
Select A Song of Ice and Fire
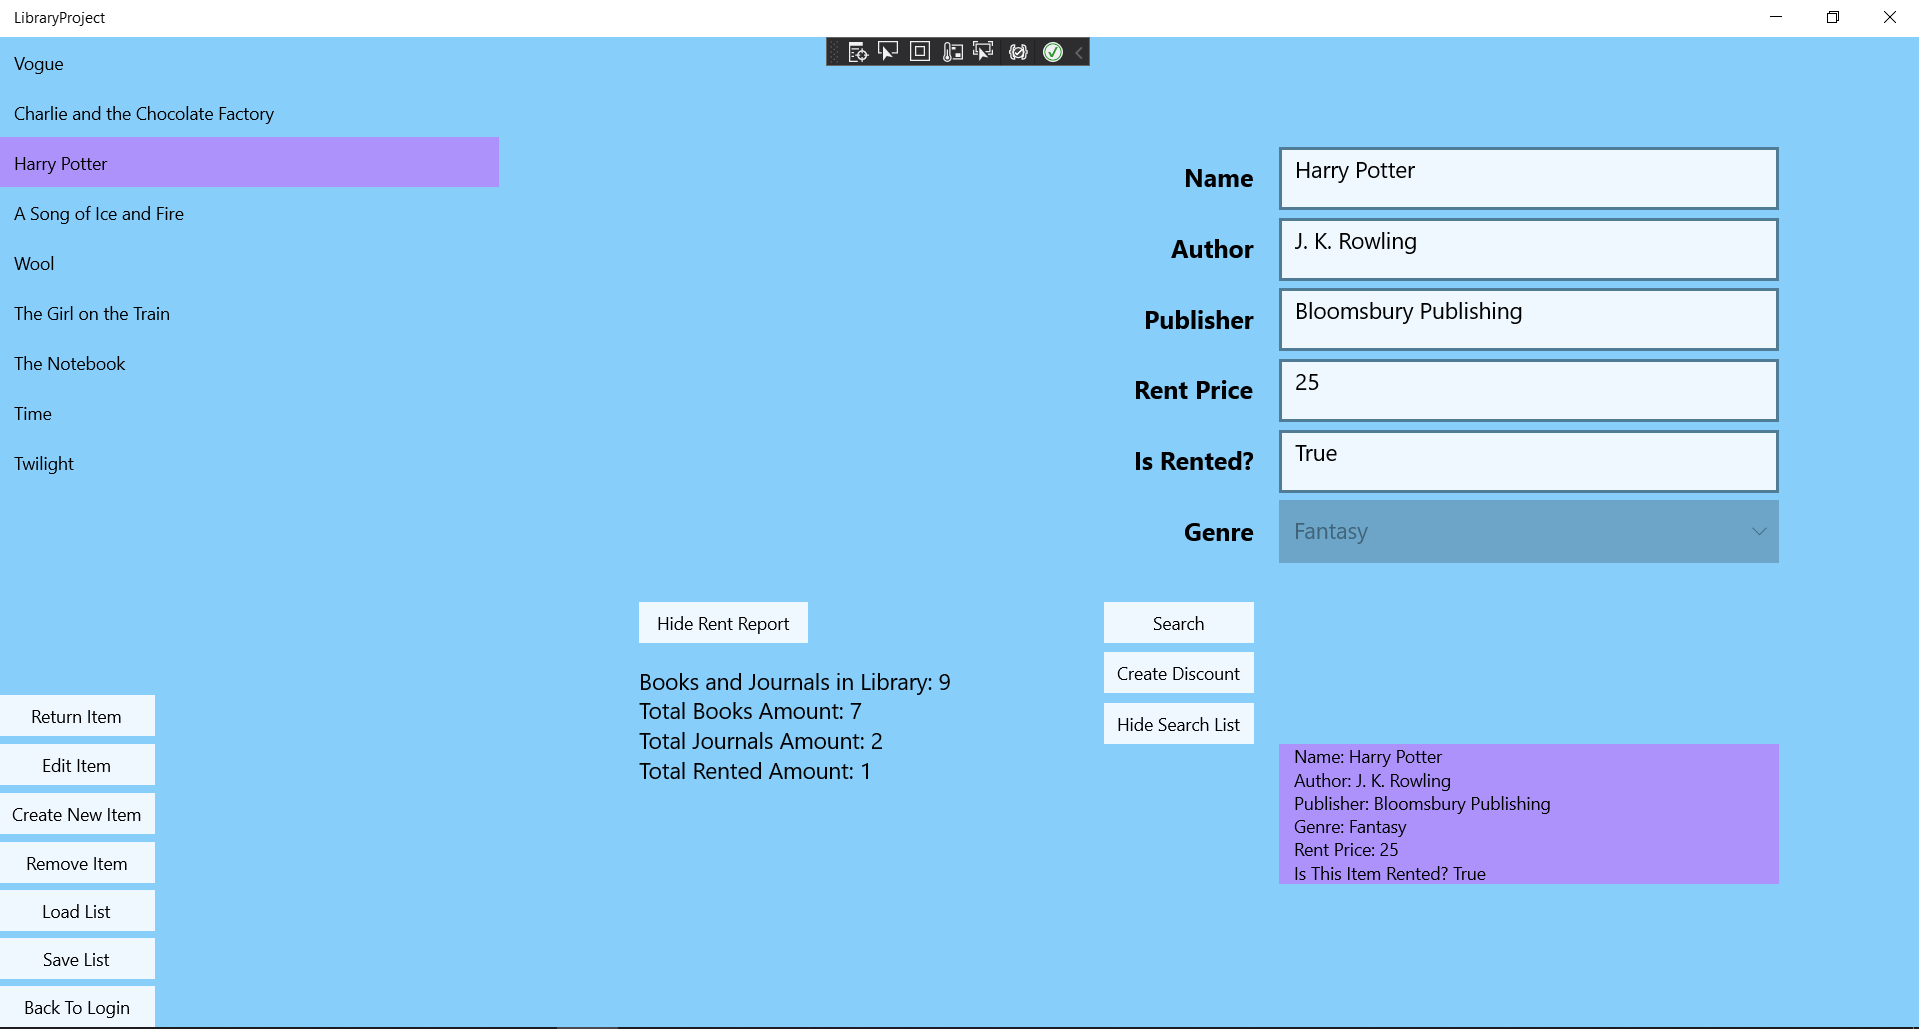coord(249,213)
